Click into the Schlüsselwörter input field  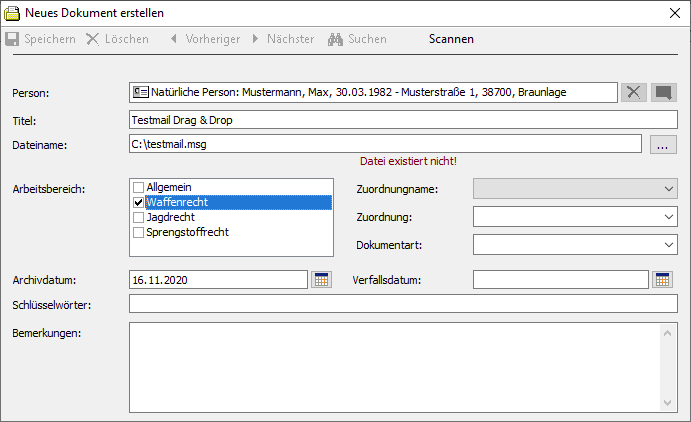[x=403, y=304]
